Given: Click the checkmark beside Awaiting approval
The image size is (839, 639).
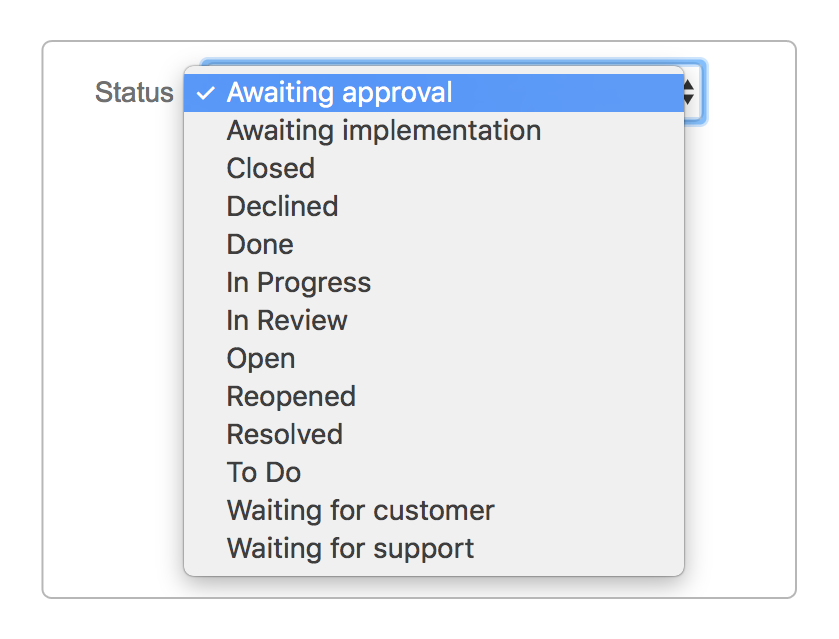Looking at the screenshot, I should click(206, 93).
